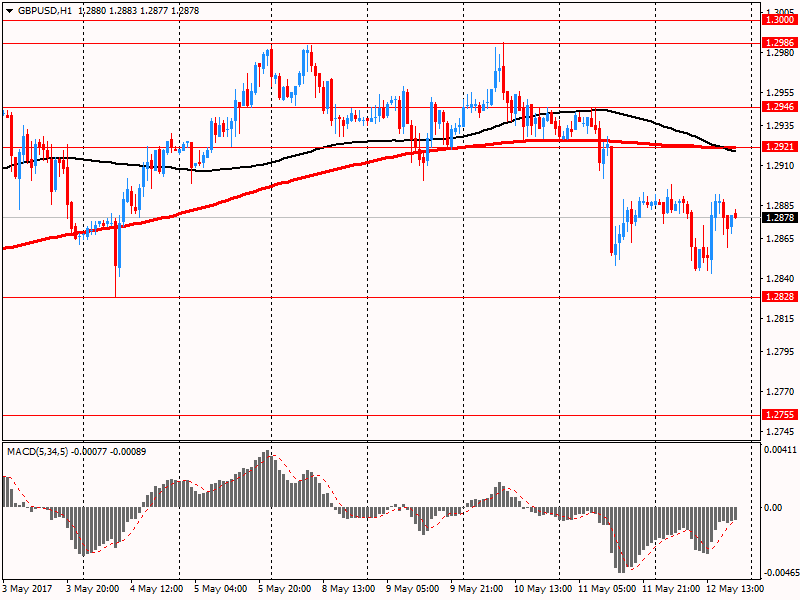Click the 11 May 05:00 time label
This screenshot has width=800, height=600.
607,589
